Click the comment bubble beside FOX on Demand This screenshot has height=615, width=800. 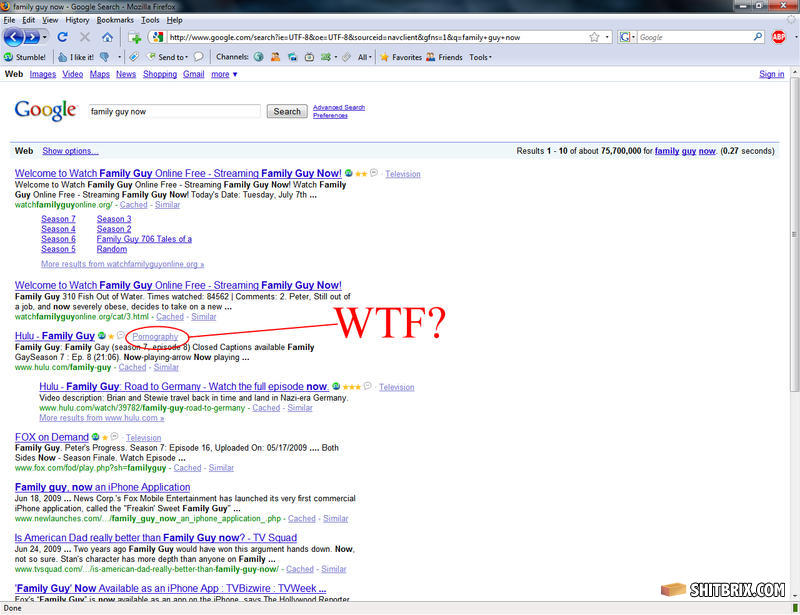coord(114,437)
